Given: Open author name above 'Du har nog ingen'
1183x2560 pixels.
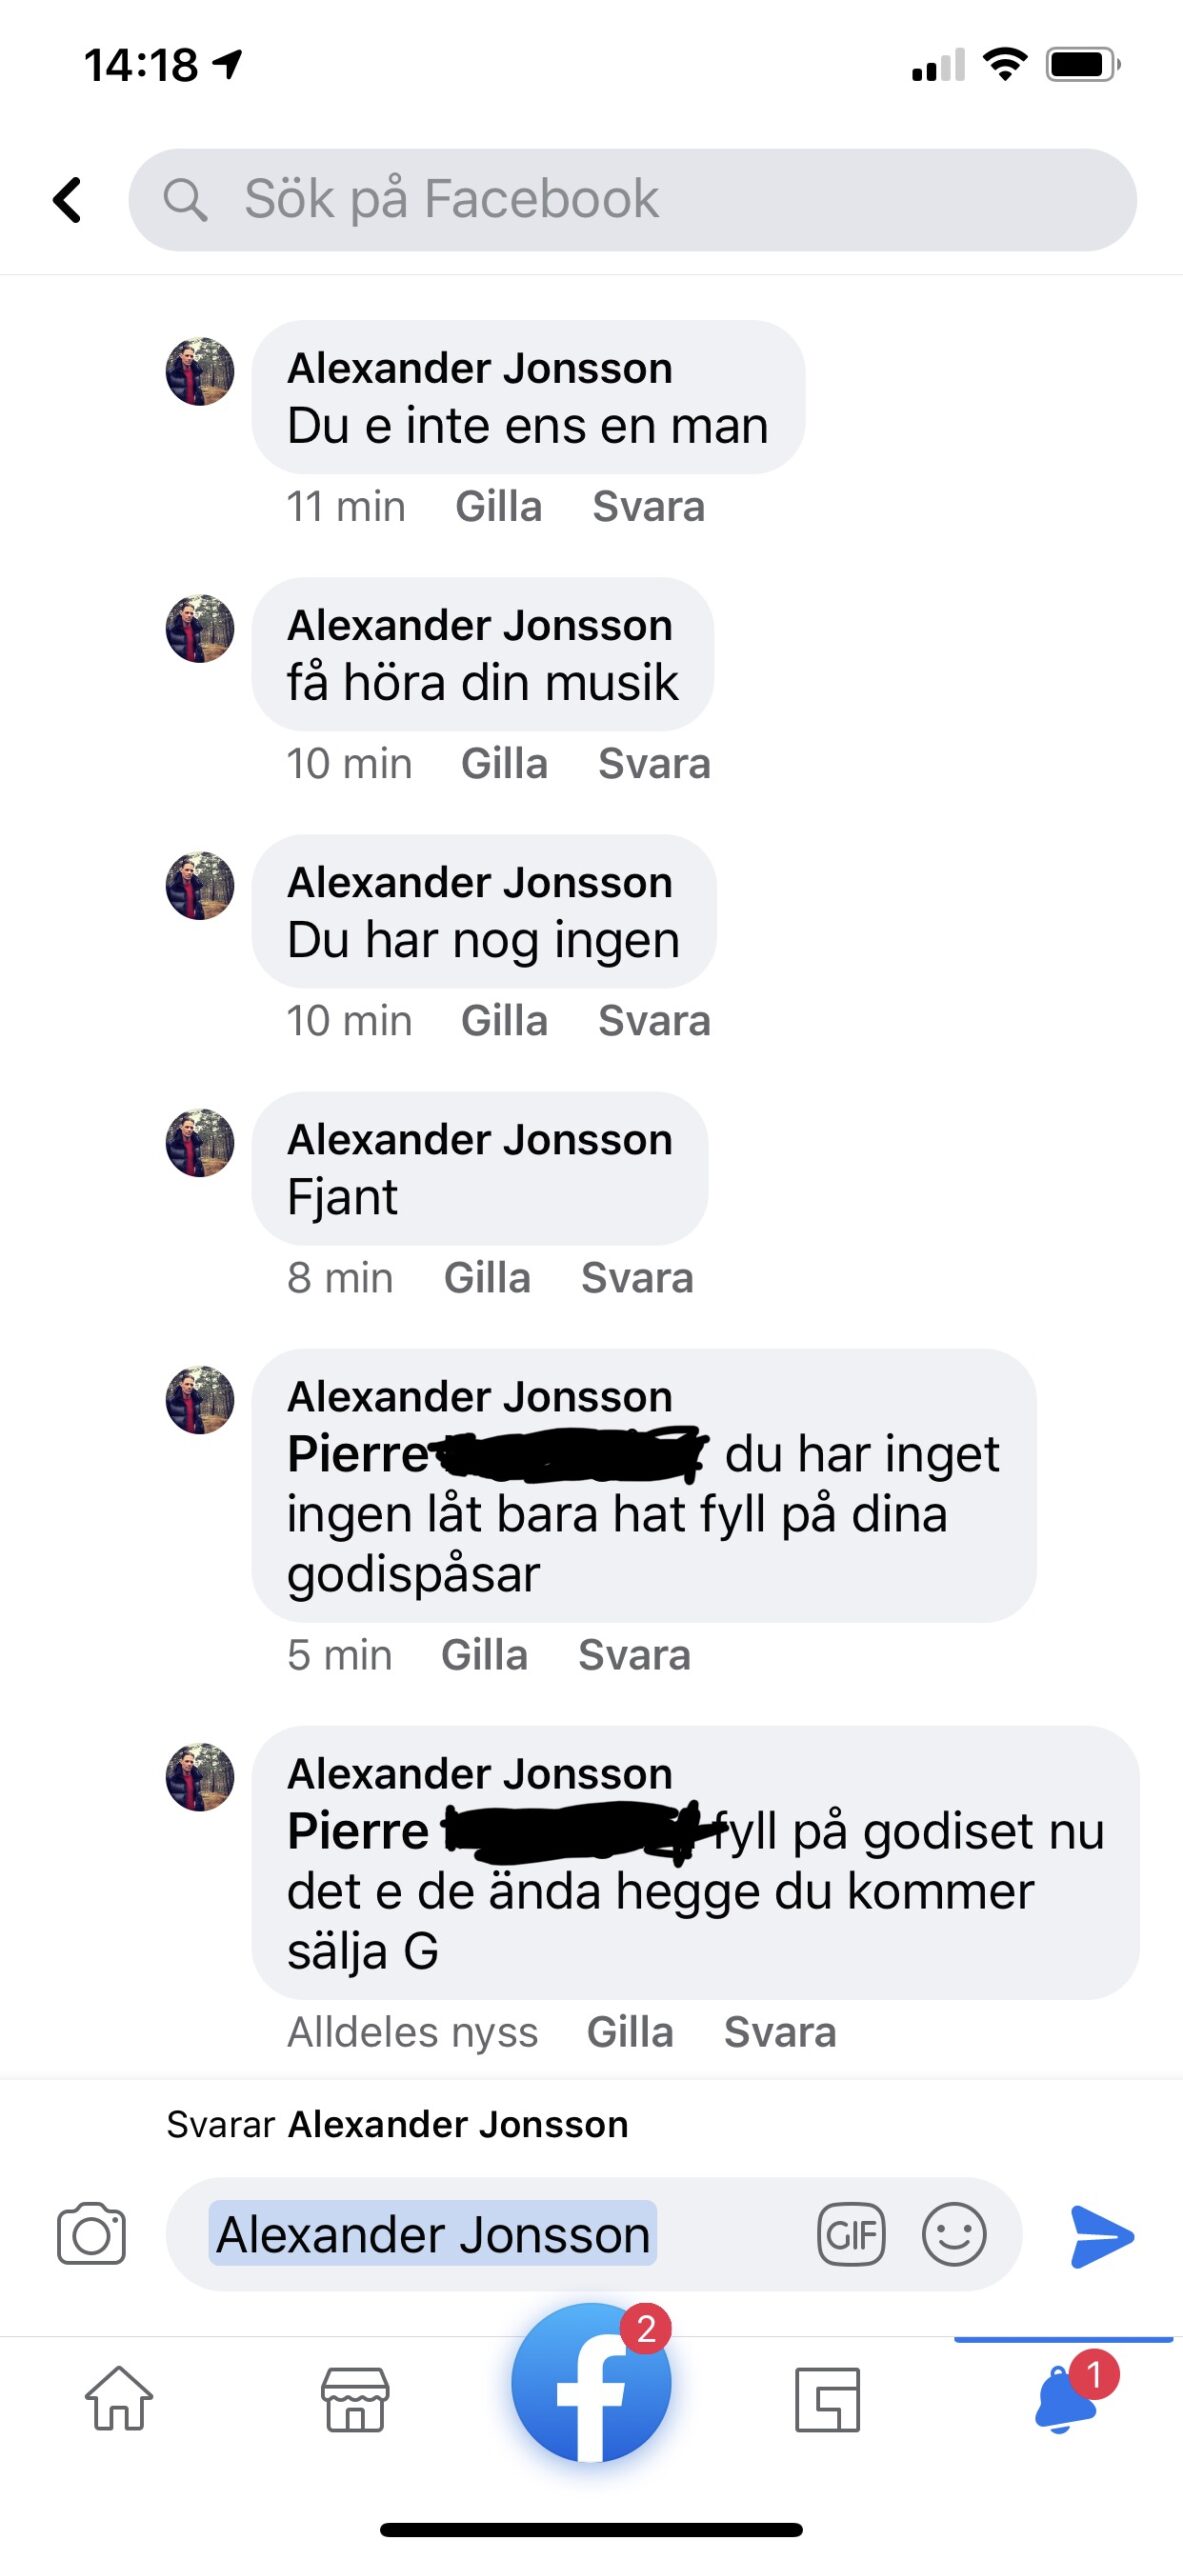Looking at the screenshot, I should click(x=480, y=882).
